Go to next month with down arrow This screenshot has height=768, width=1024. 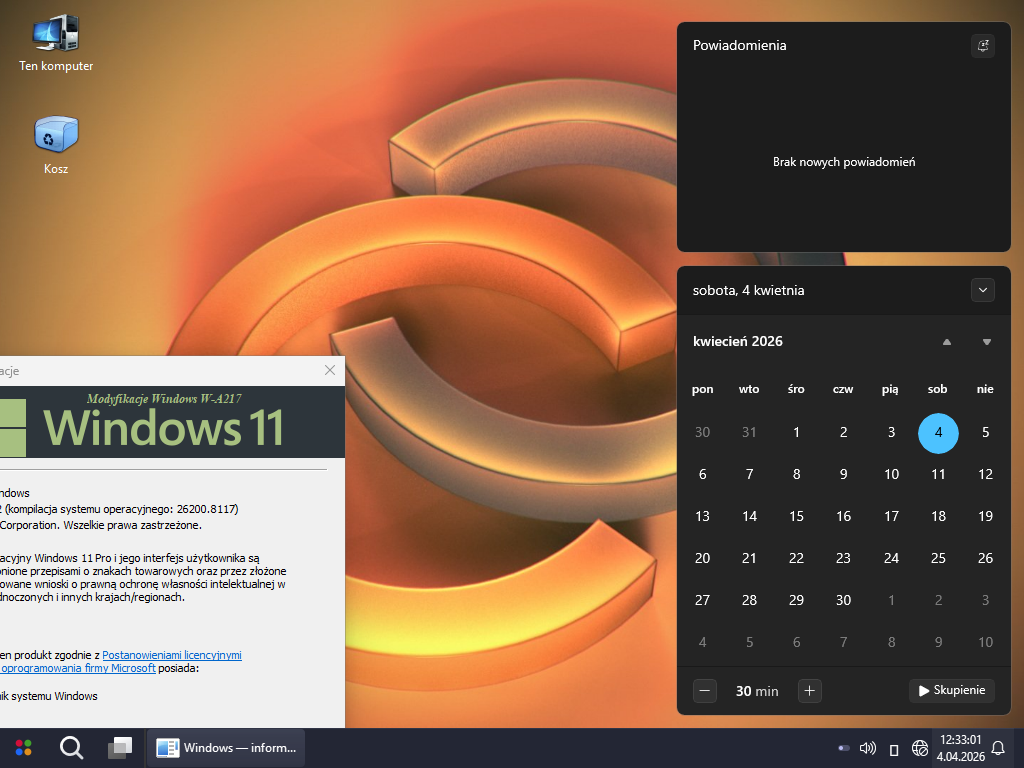987,342
